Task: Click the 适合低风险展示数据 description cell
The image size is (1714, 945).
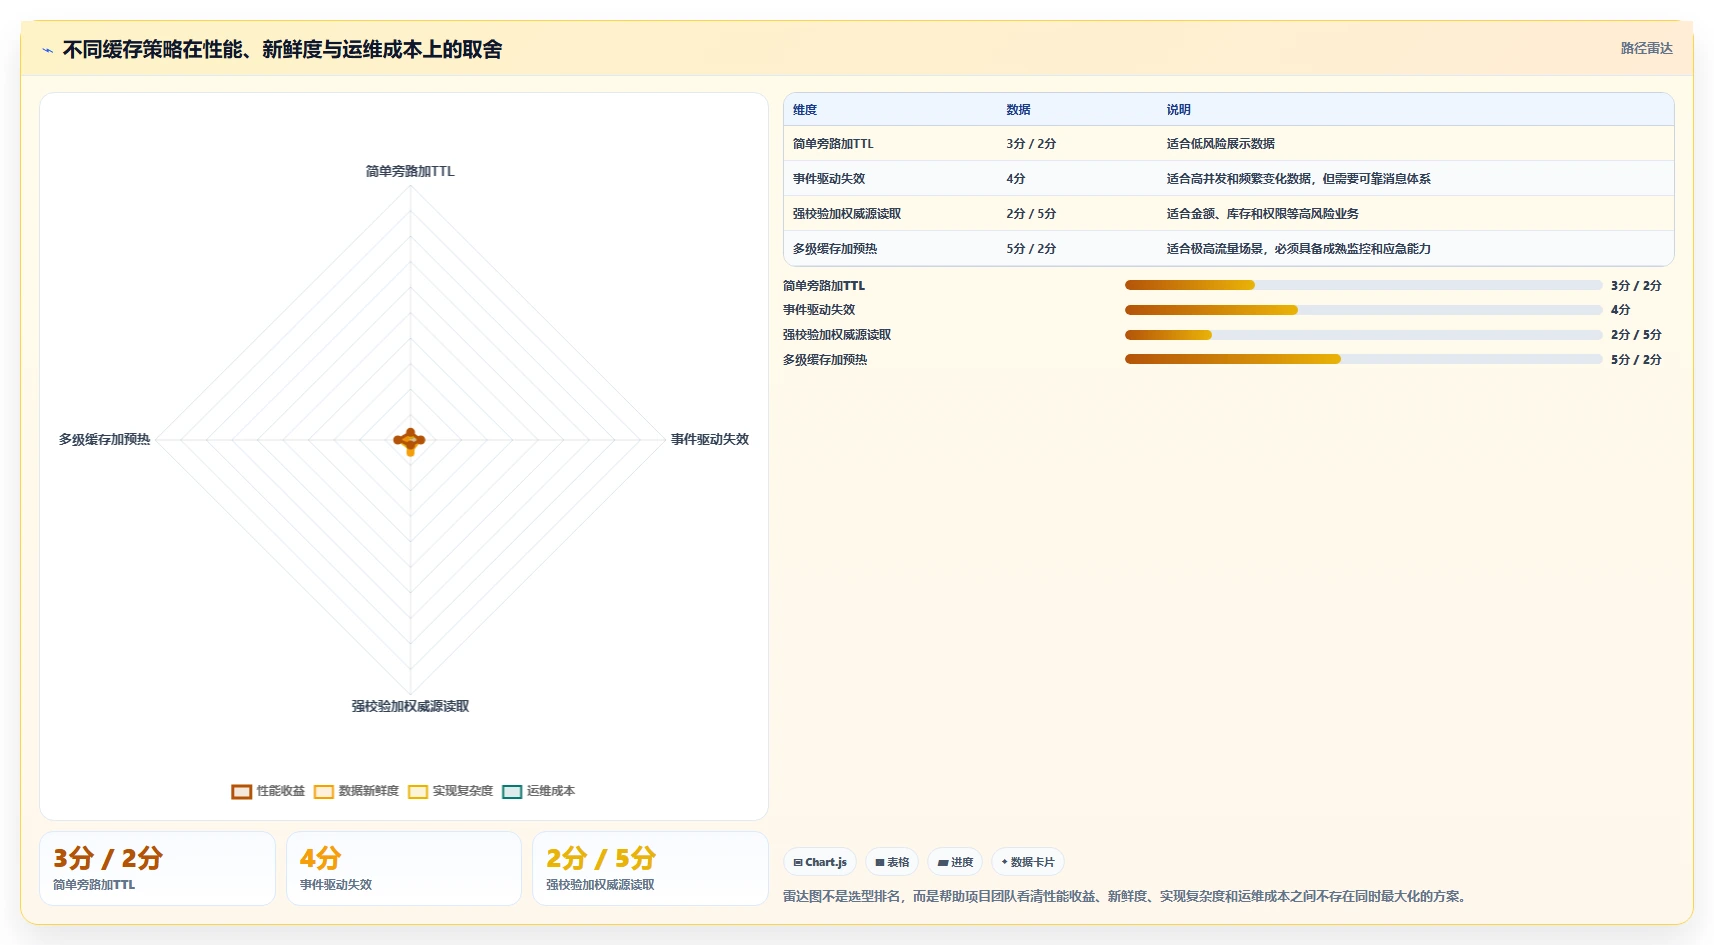Action: pos(1220,144)
